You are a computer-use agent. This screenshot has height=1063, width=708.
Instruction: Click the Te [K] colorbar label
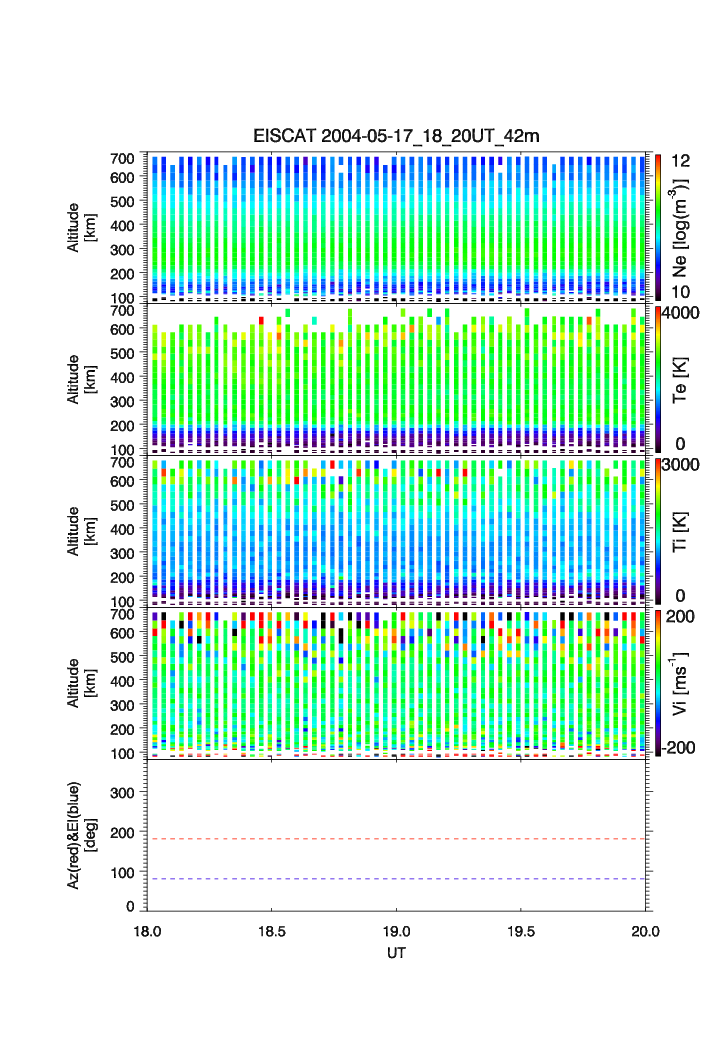pyautogui.click(x=680, y=380)
